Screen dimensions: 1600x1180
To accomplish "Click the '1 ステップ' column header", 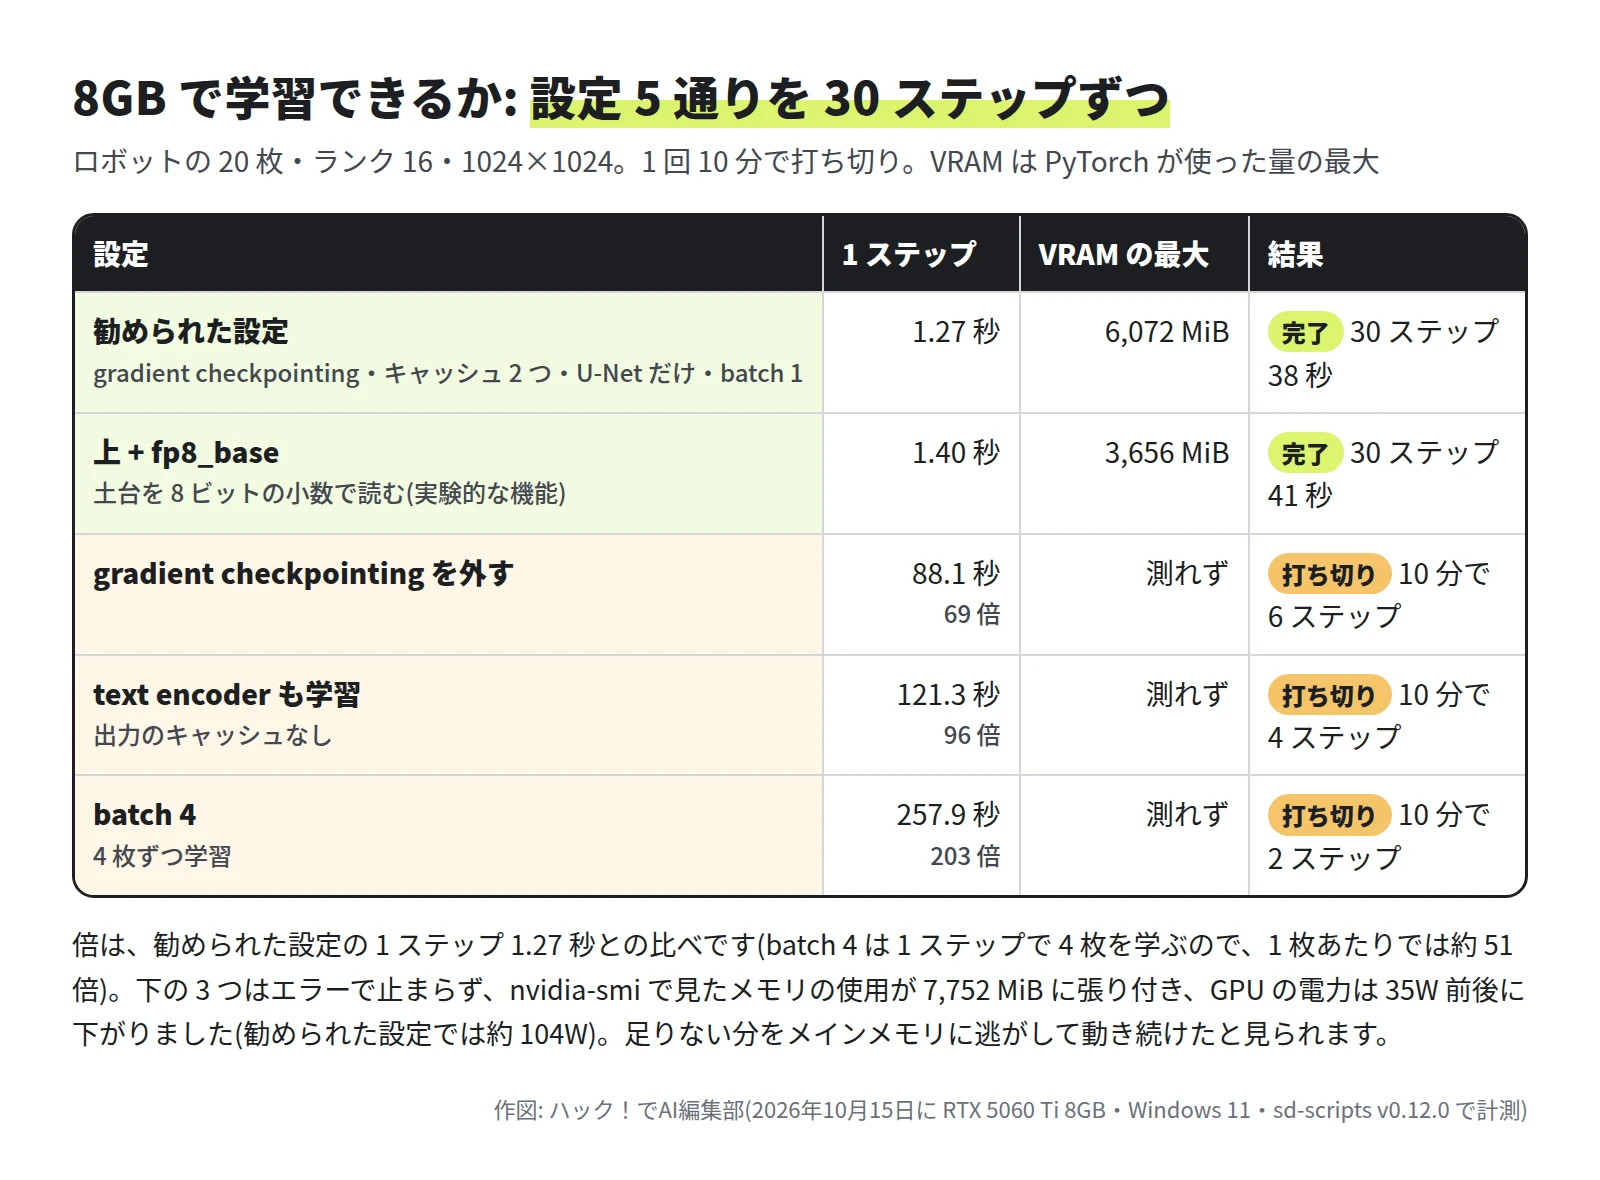I will coord(909,254).
